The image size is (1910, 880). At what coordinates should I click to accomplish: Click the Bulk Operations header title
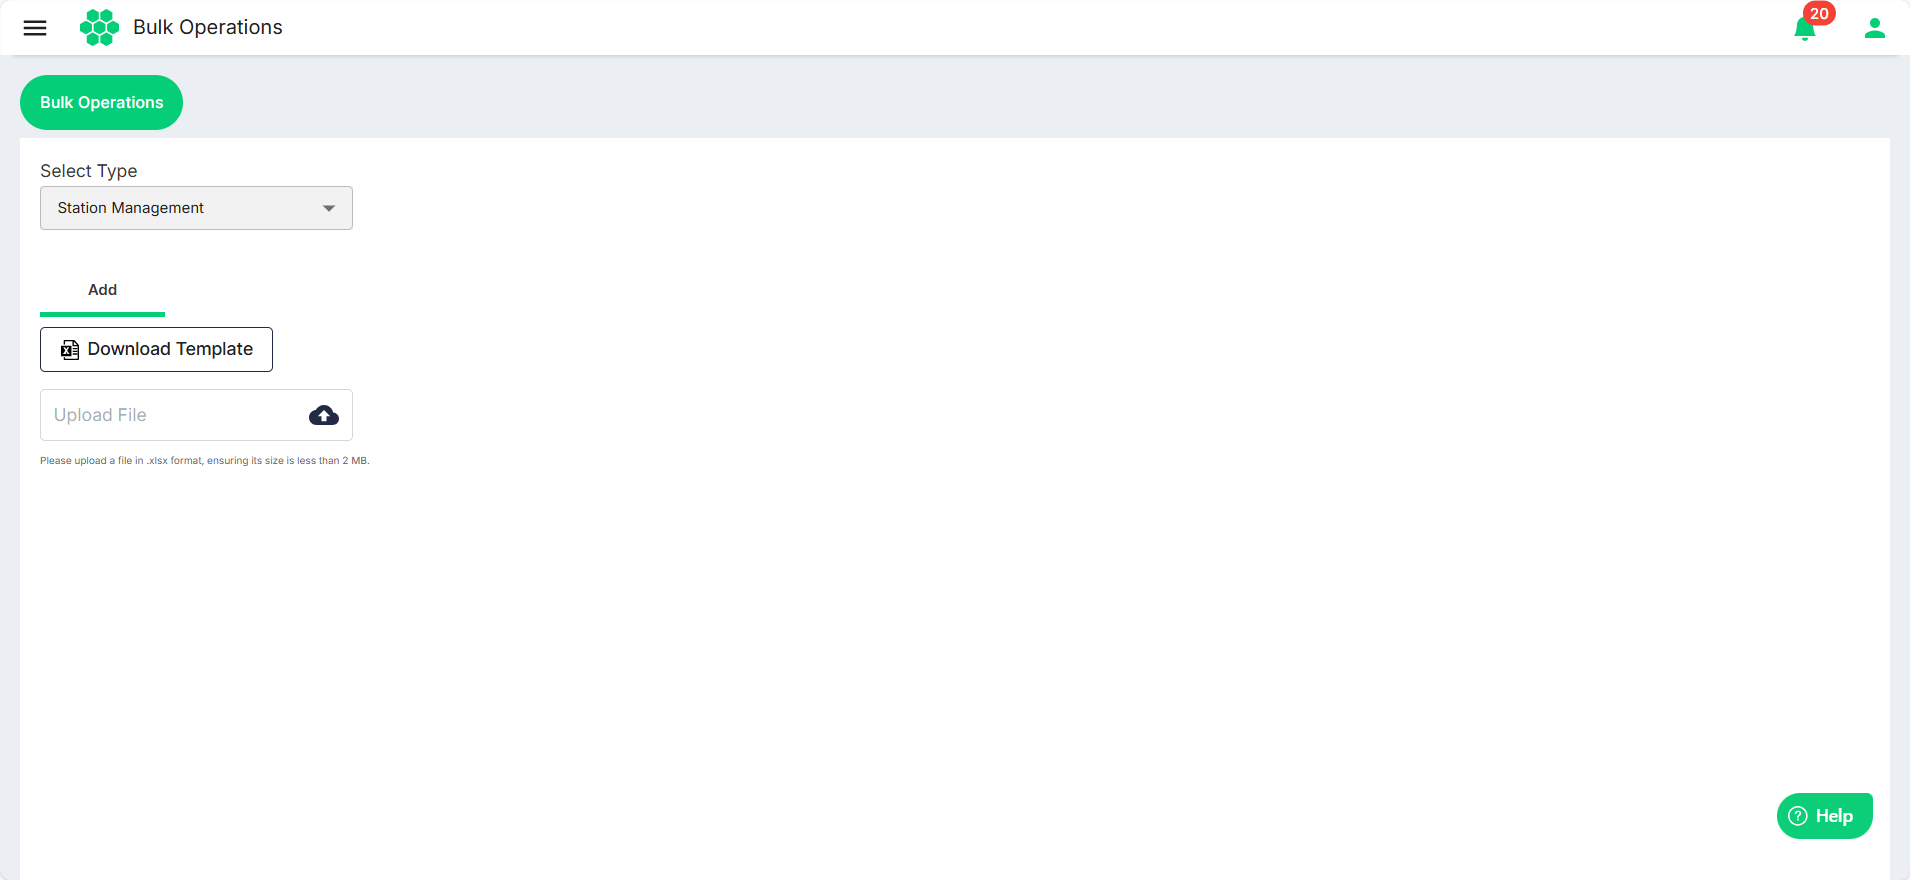[208, 28]
